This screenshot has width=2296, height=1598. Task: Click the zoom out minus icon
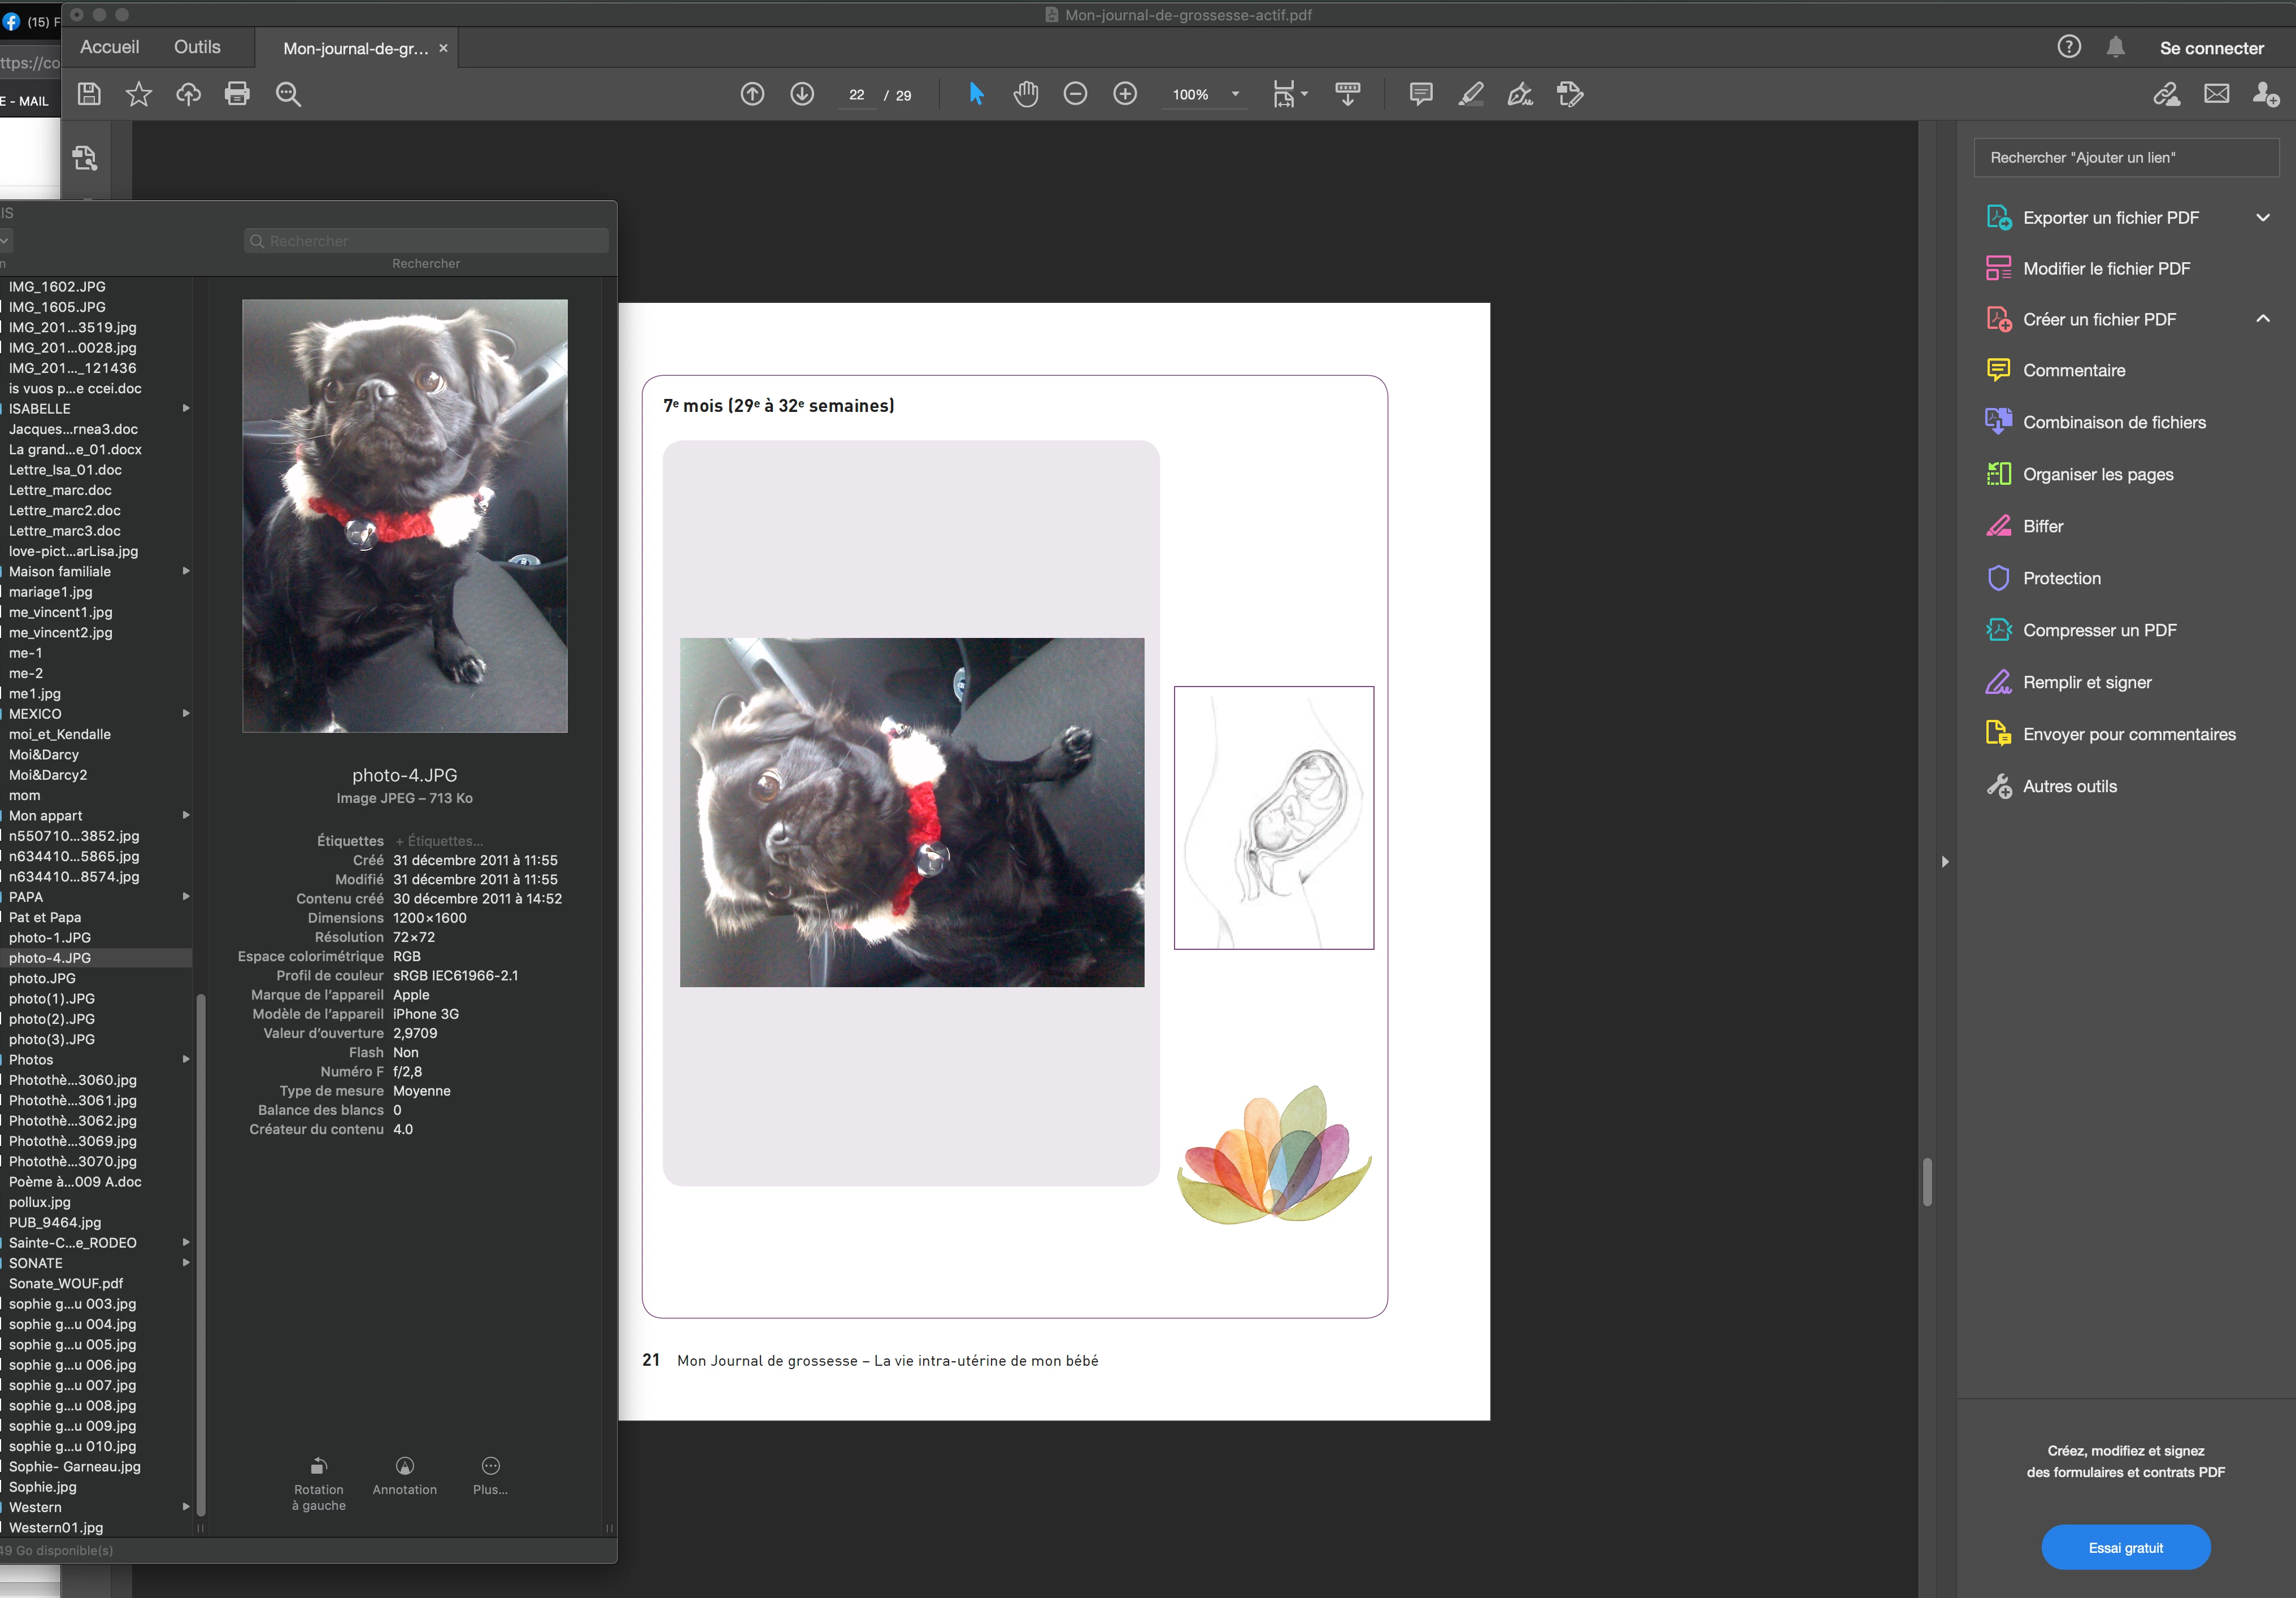click(x=1075, y=94)
